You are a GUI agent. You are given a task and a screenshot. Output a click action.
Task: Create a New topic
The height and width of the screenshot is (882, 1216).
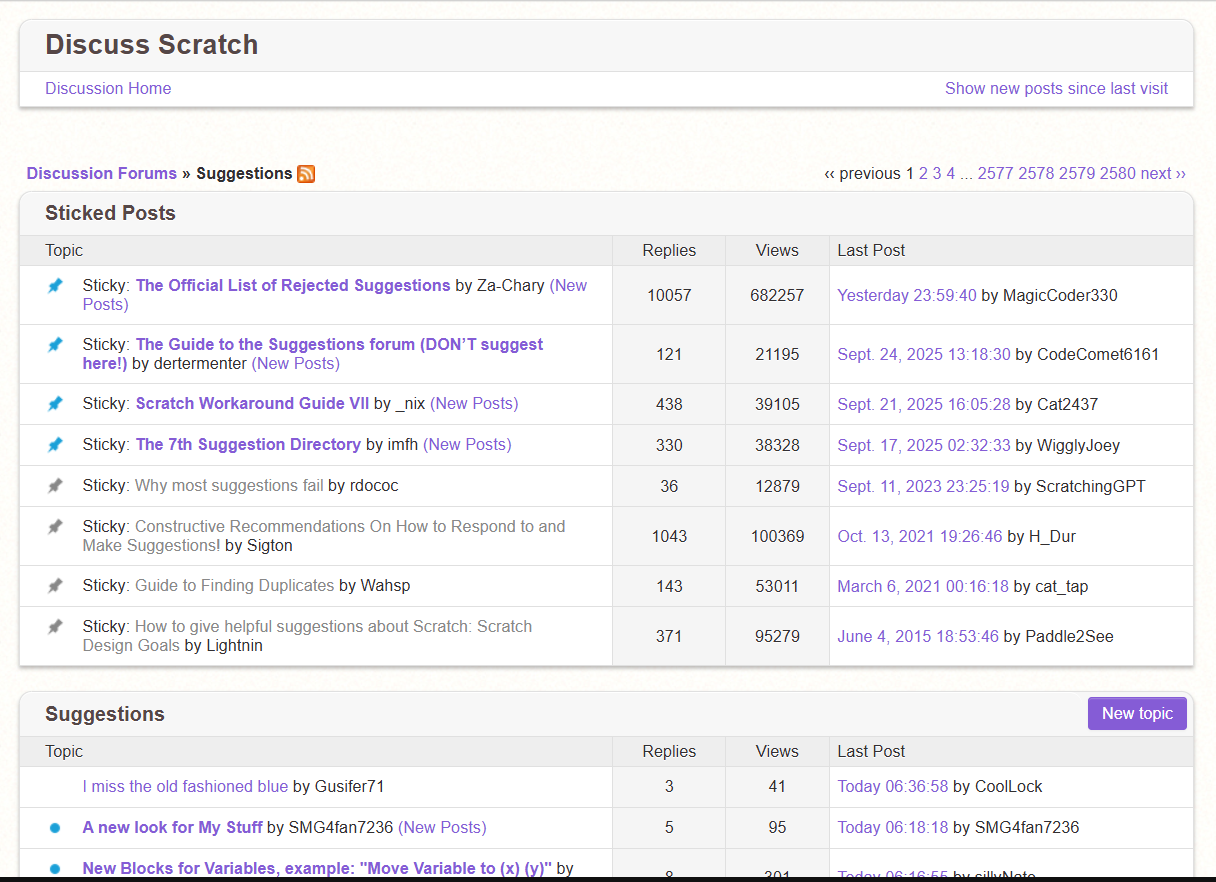click(1137, 713)
